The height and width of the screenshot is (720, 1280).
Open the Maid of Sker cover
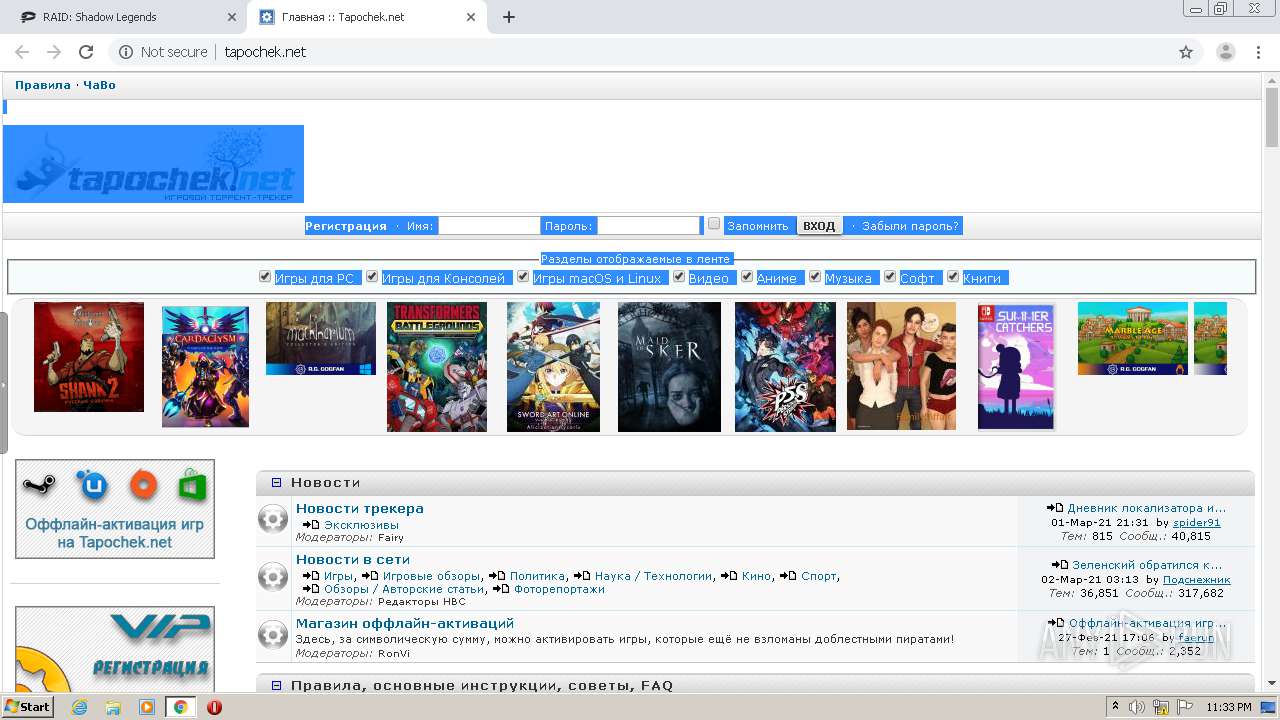(669, 367)
